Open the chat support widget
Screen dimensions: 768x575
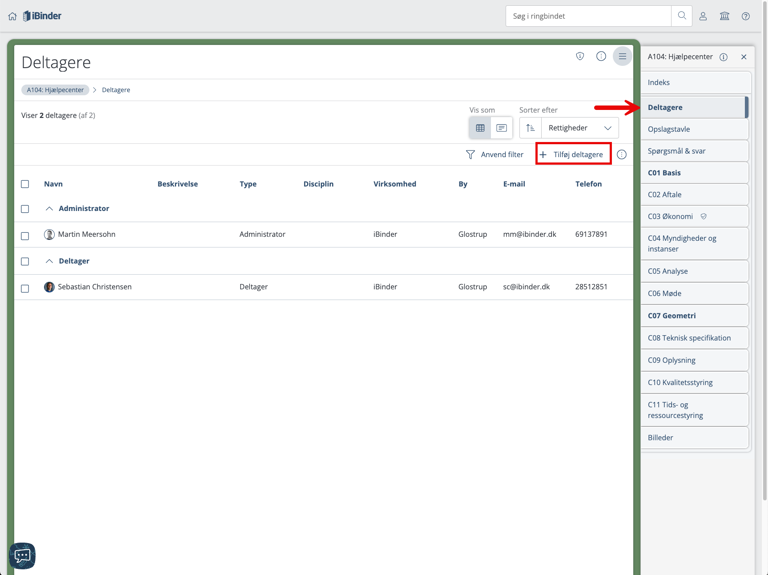(22, 554)
